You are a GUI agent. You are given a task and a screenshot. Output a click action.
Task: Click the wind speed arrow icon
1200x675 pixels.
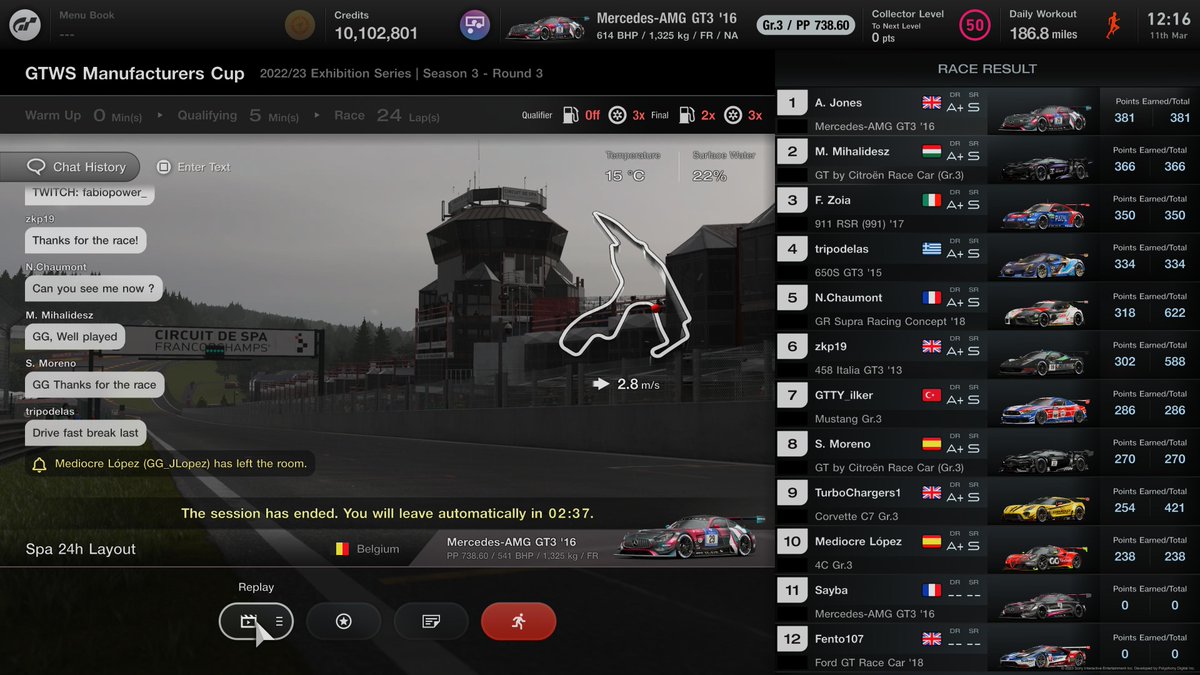coord(600,383)
